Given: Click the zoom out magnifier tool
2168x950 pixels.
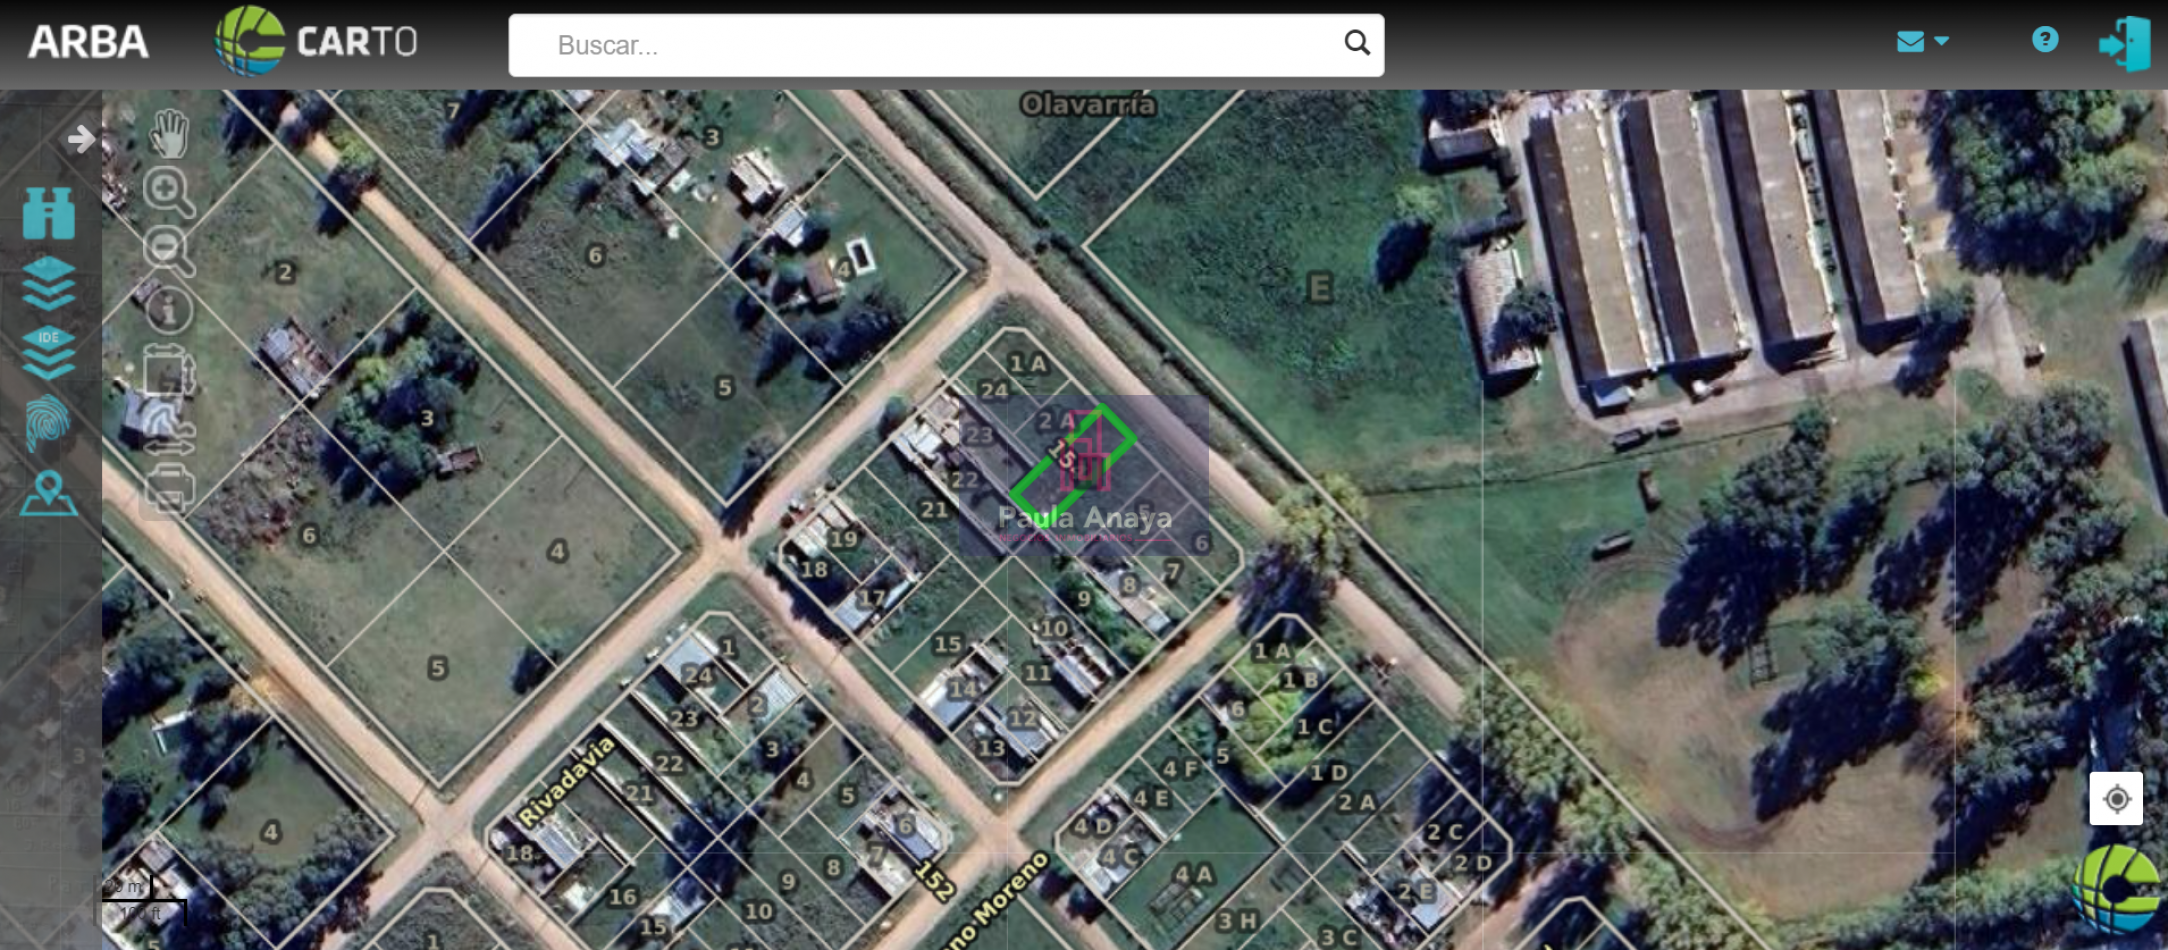Looking at the screenshot, I should [167, 249].
